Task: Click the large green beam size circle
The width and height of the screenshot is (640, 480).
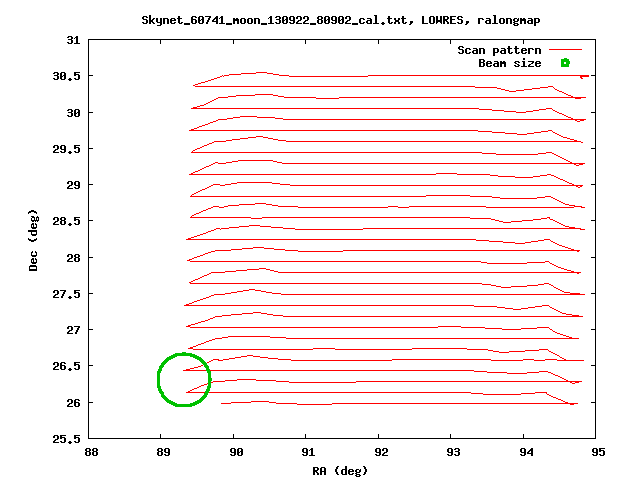Action: (x=184, y=380)
